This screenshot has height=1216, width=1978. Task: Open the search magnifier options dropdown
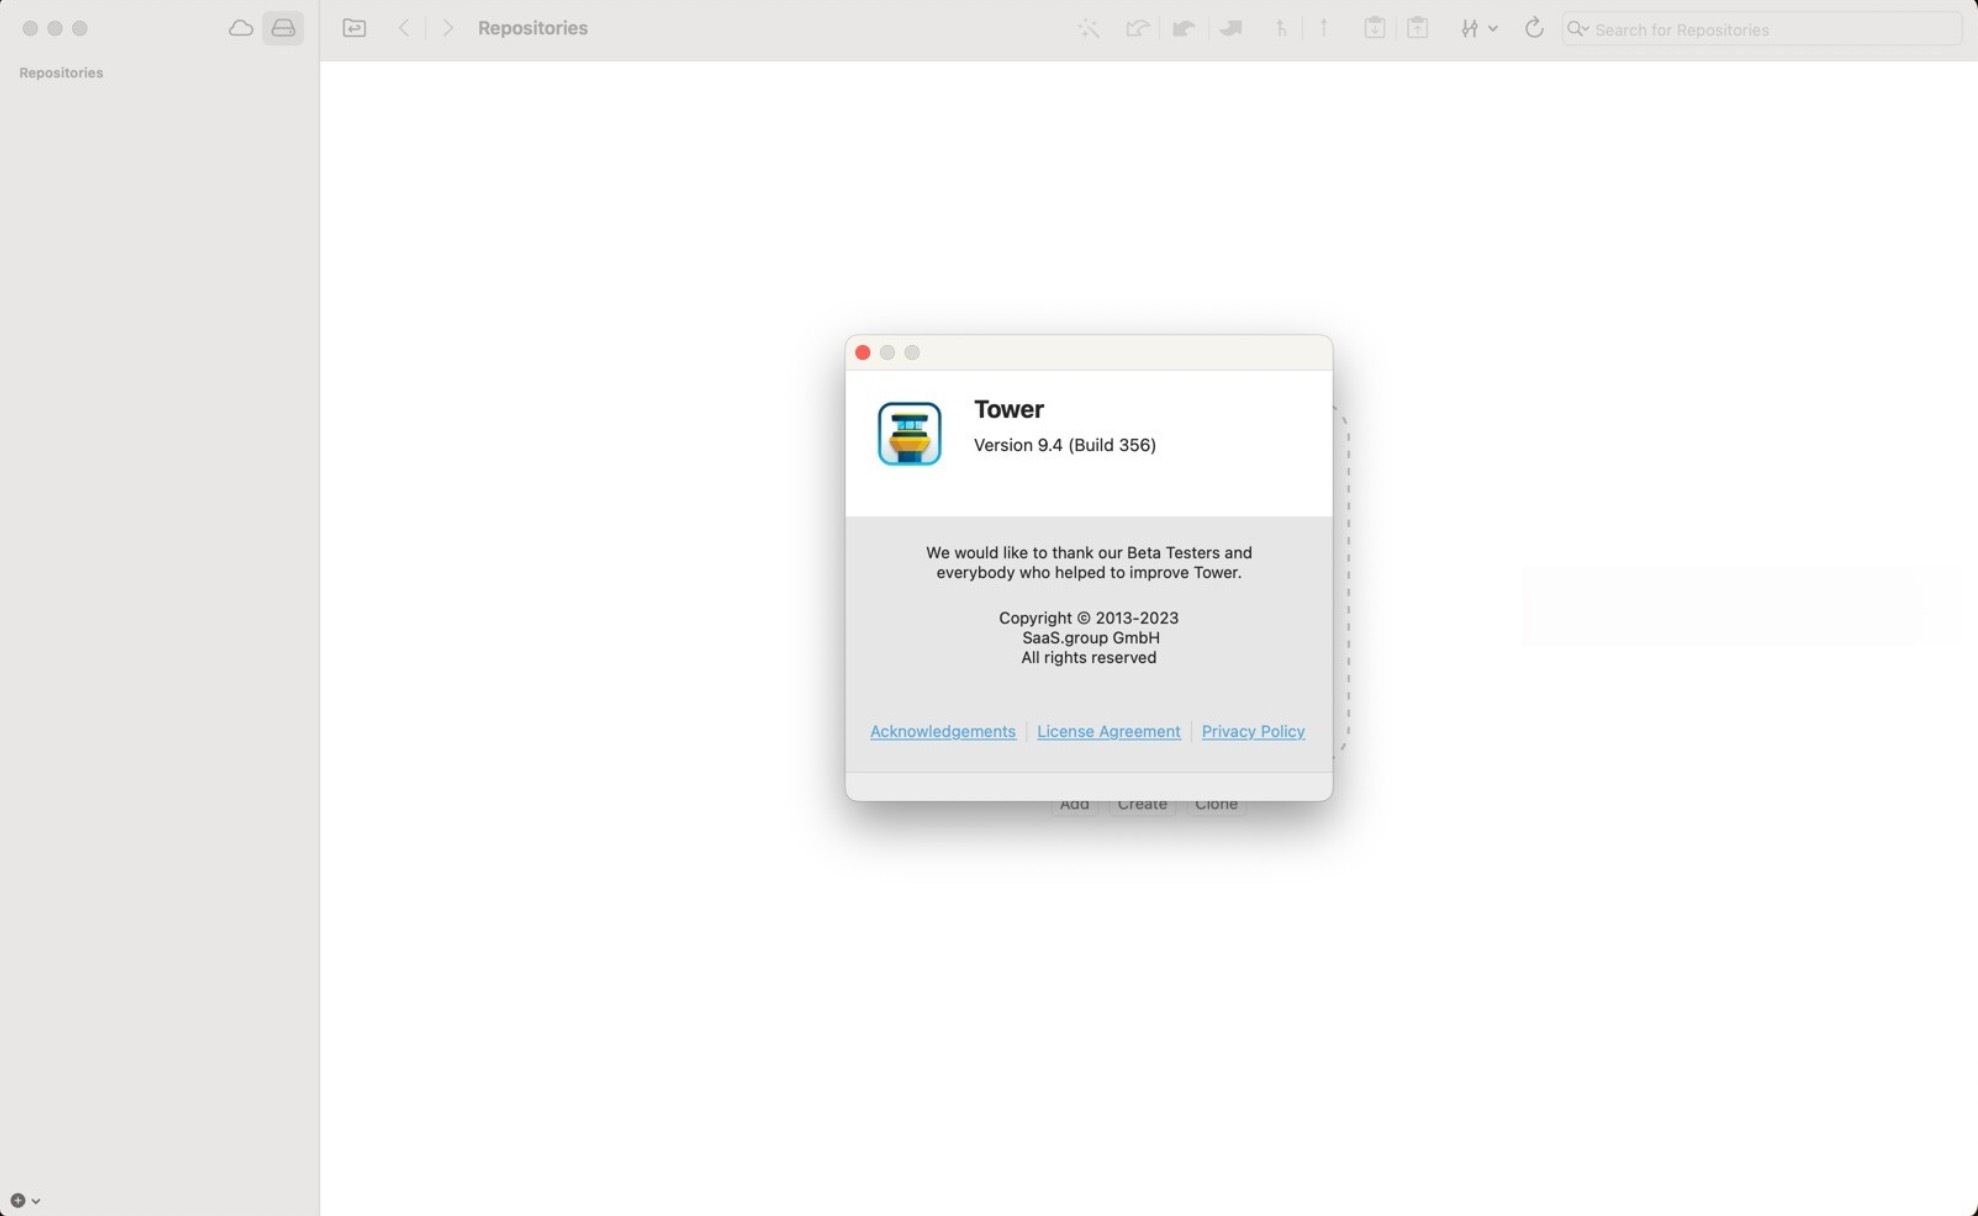[x=1578, y=29]
